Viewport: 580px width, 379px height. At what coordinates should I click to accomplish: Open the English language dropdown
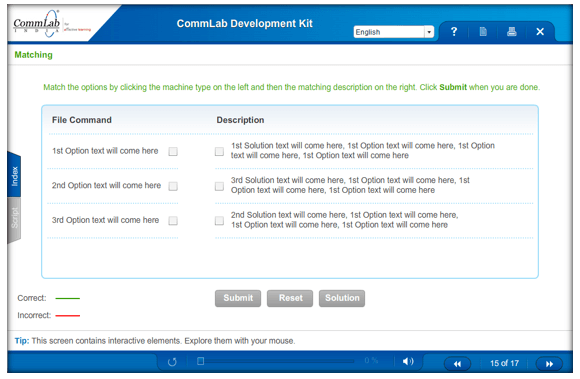[x=394, y=32]
